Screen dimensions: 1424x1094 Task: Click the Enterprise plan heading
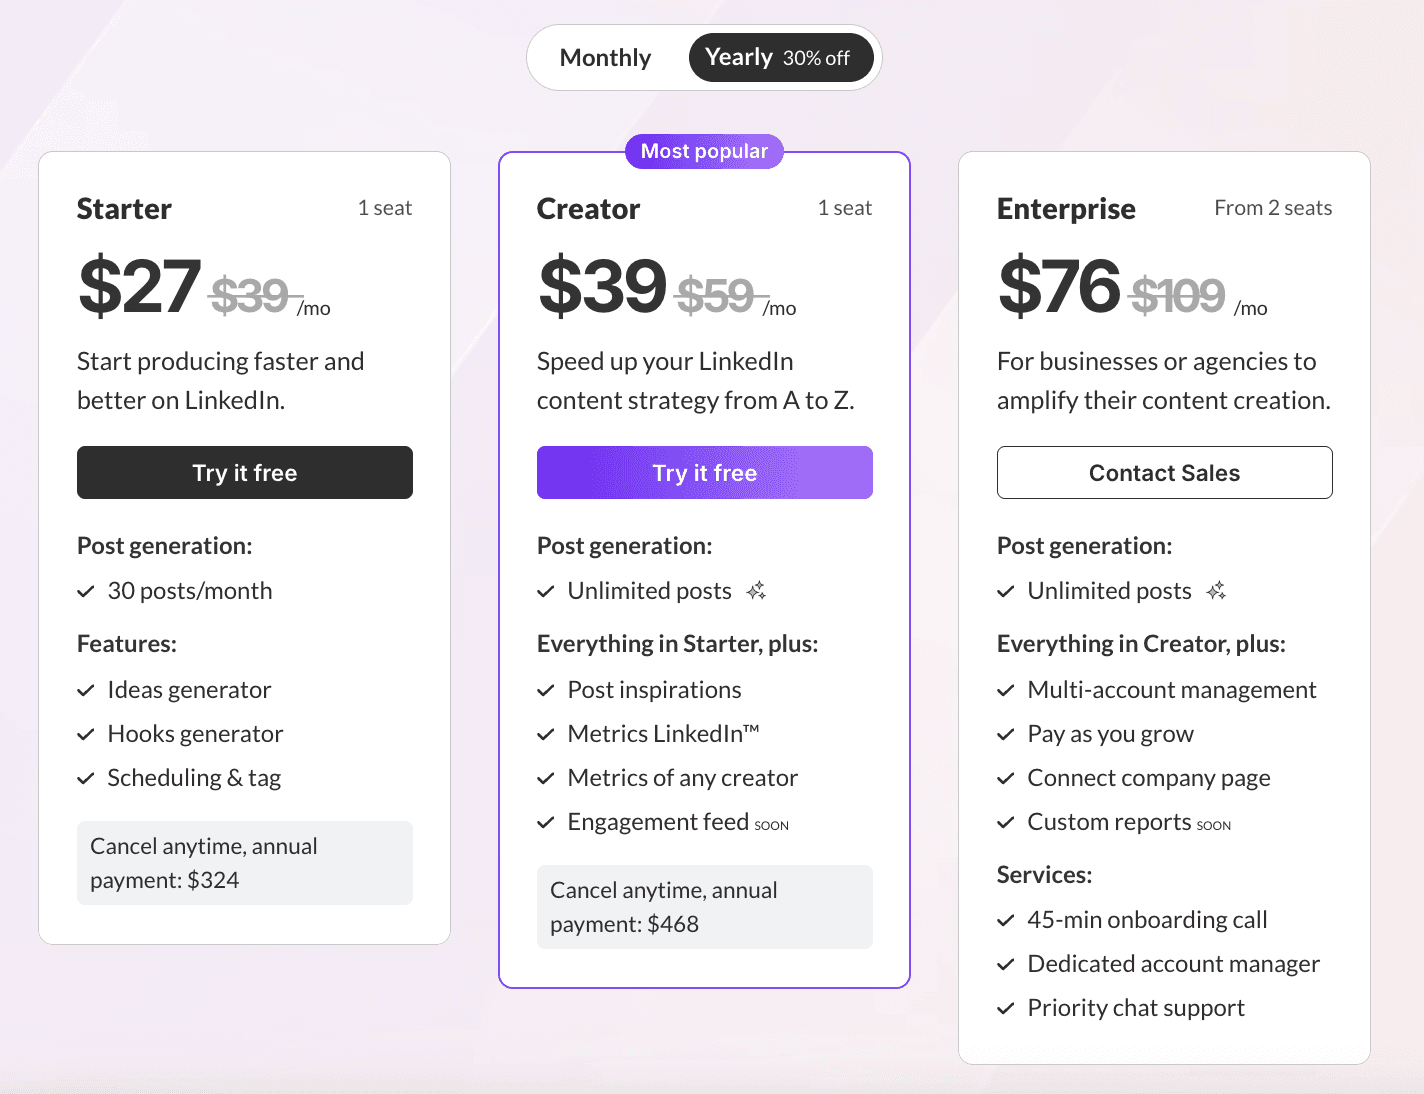coord(1066,209)
